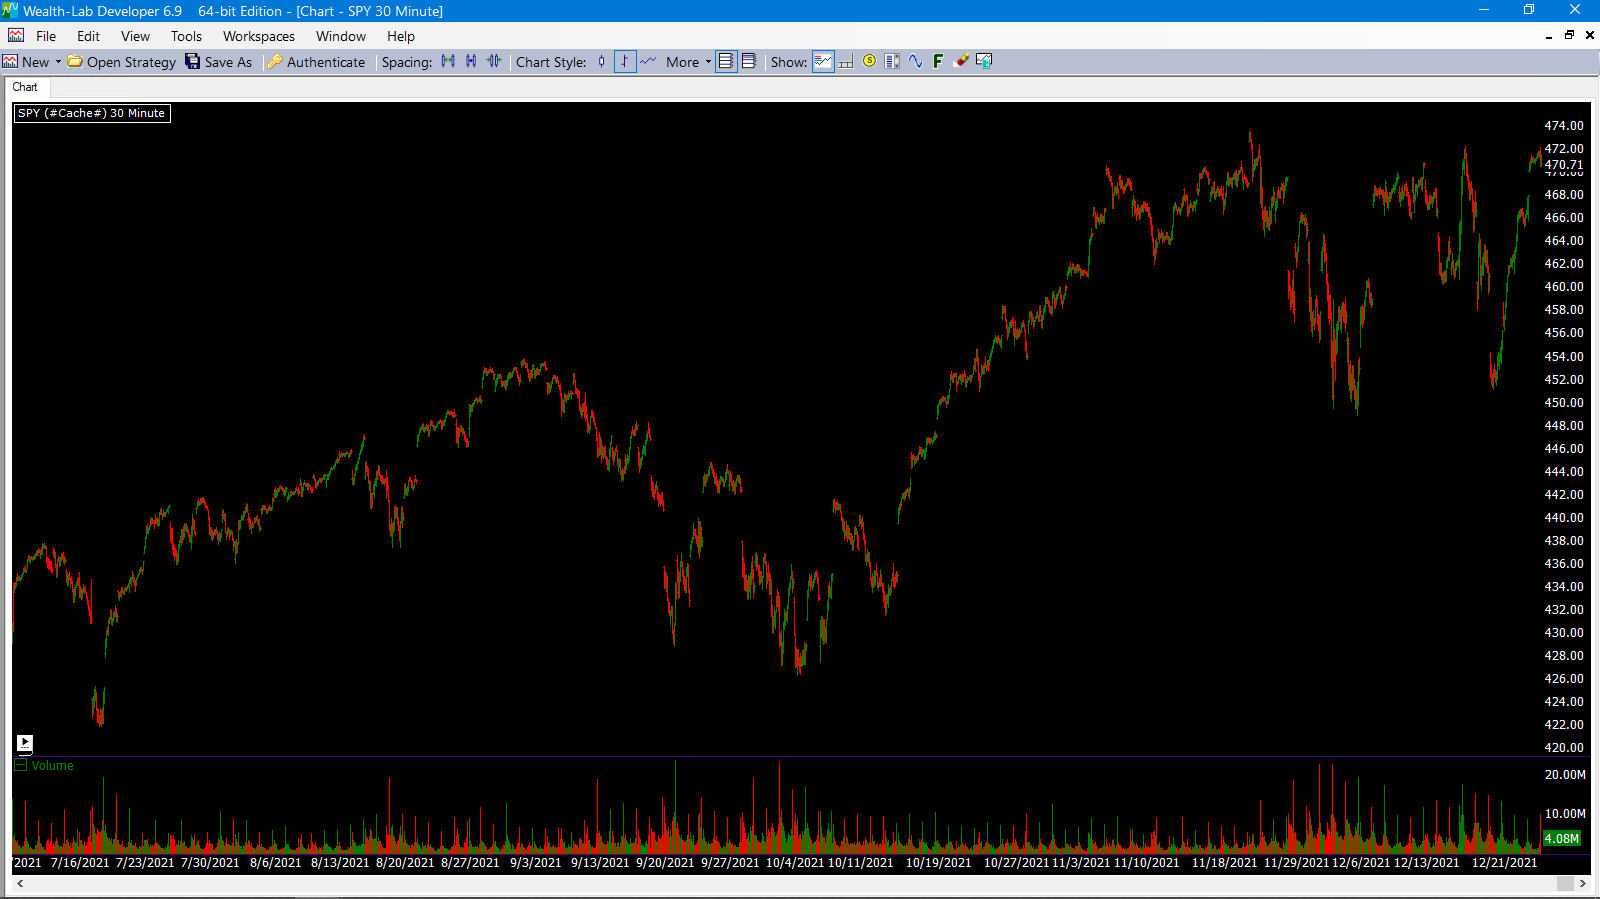1600x899 pixels.
Task: Toggle the first pane layout button
Action: point(726,61)
